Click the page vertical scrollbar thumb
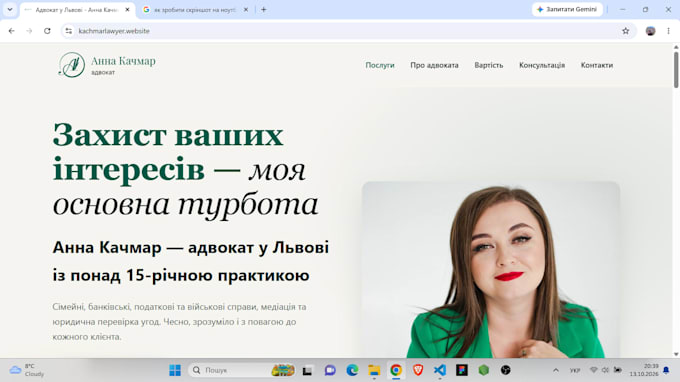The height and width of the screenshot is (382, 680). point(676,70)
